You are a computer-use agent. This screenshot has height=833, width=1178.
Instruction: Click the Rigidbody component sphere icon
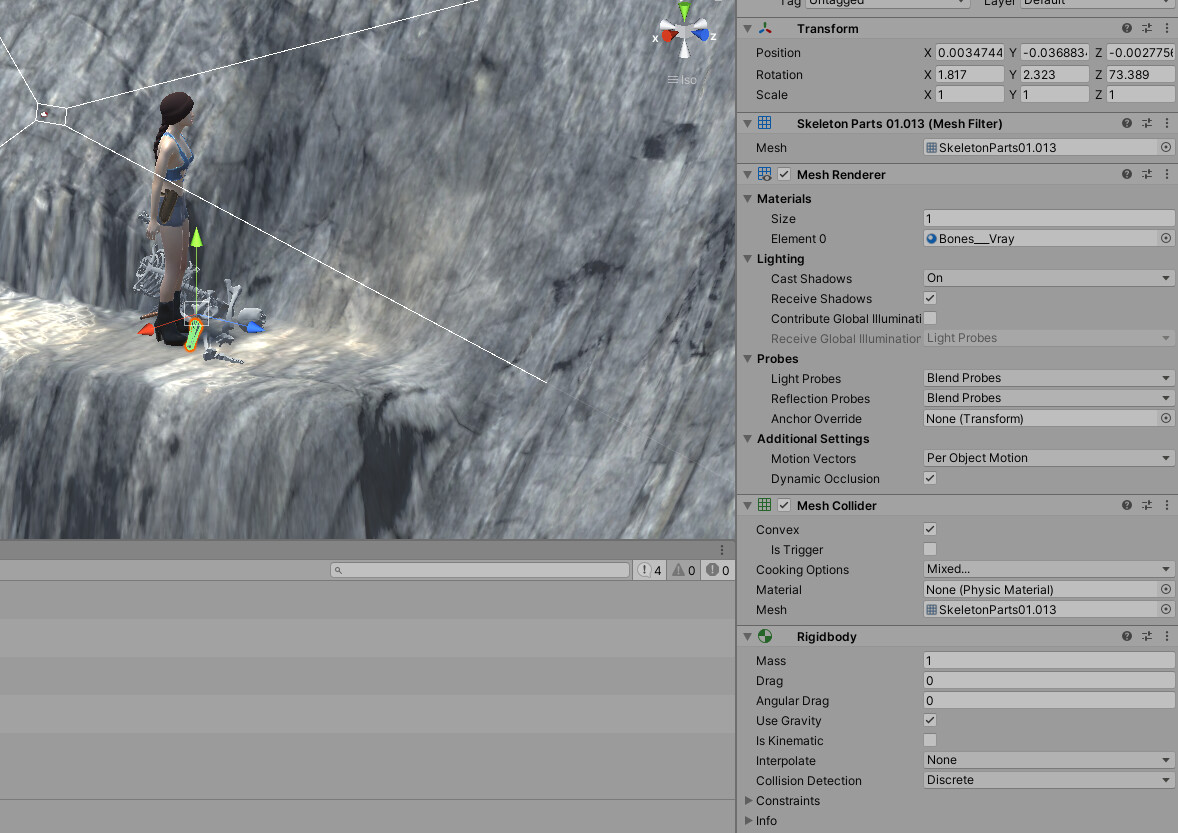point(765,636)
